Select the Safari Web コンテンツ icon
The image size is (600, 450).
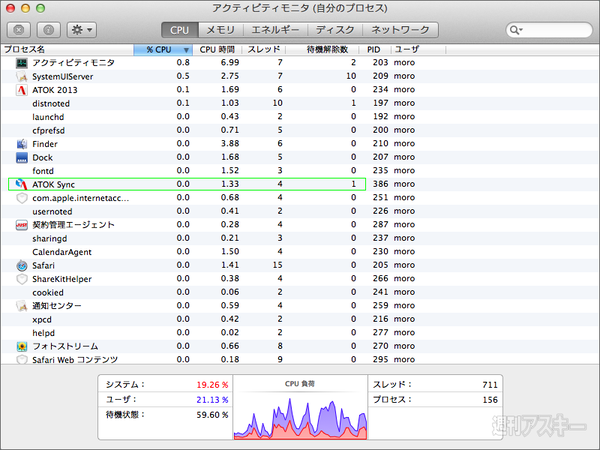[x=22, y=359]
